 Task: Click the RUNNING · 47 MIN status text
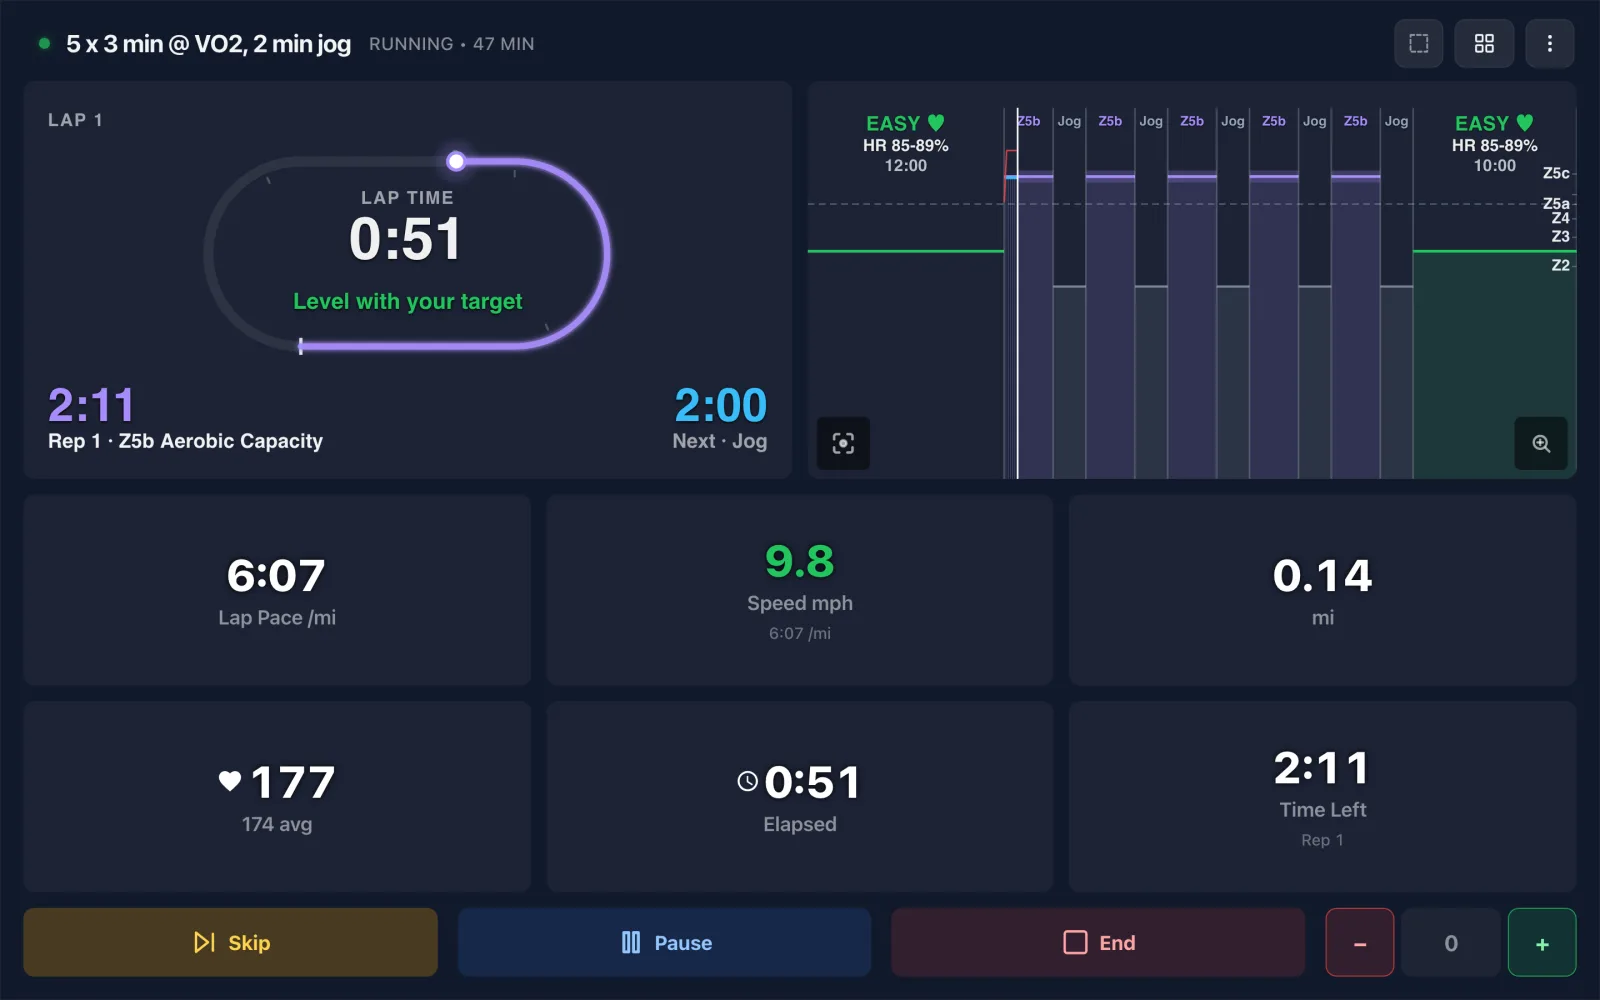(x=451, y=44)
